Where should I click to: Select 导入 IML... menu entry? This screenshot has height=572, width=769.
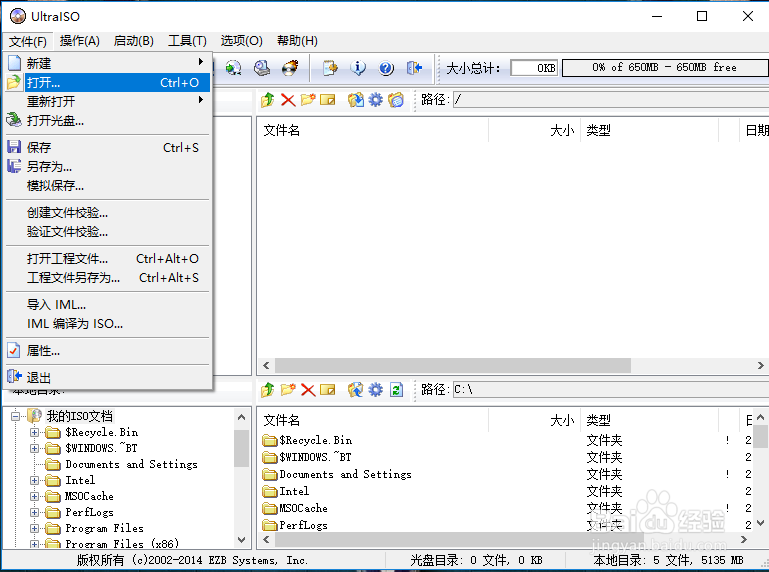[x=108, y=305]
